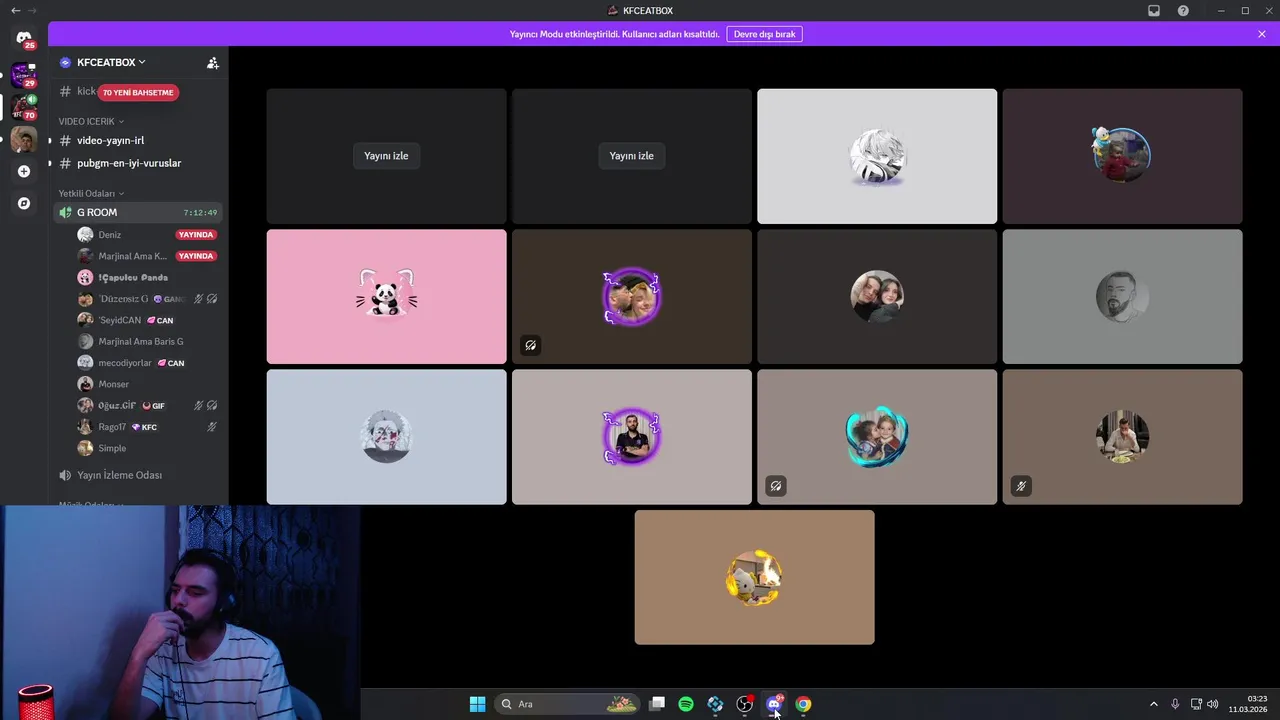
Task: Open Discover servers compass icon
Action: click(x=24, y=203)
